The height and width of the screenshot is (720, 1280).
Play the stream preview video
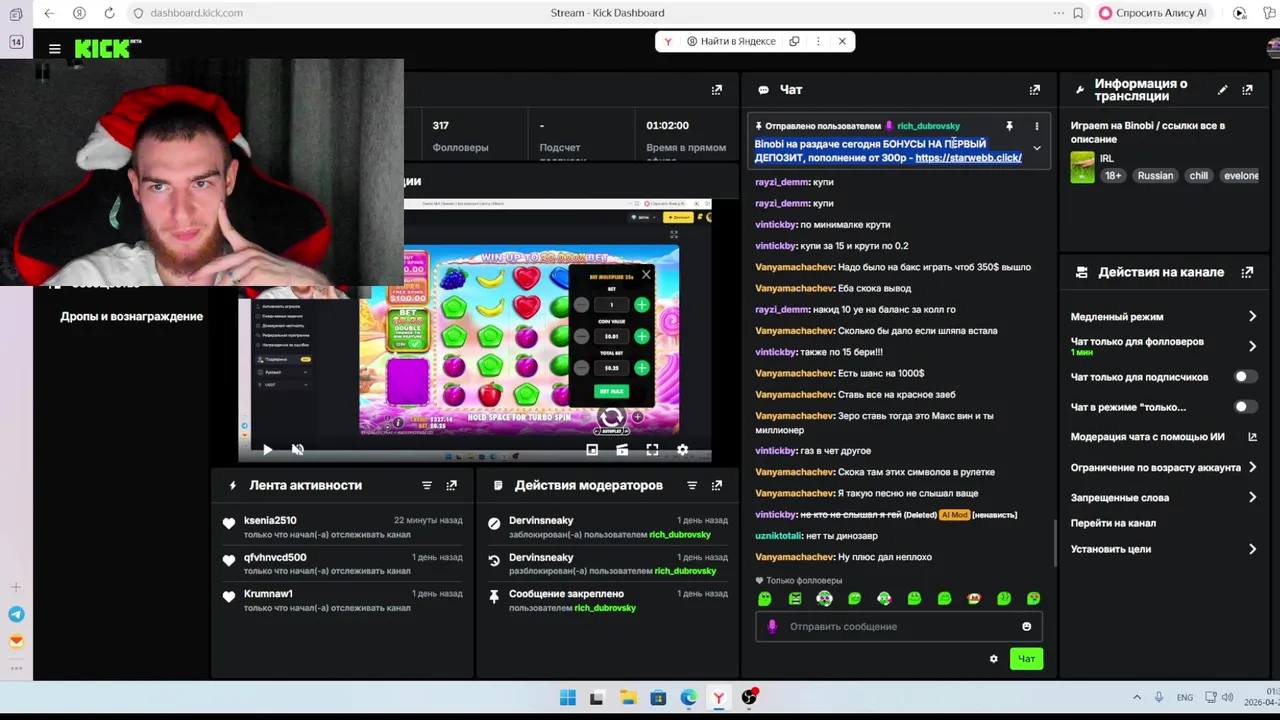(x=267, y=450)
